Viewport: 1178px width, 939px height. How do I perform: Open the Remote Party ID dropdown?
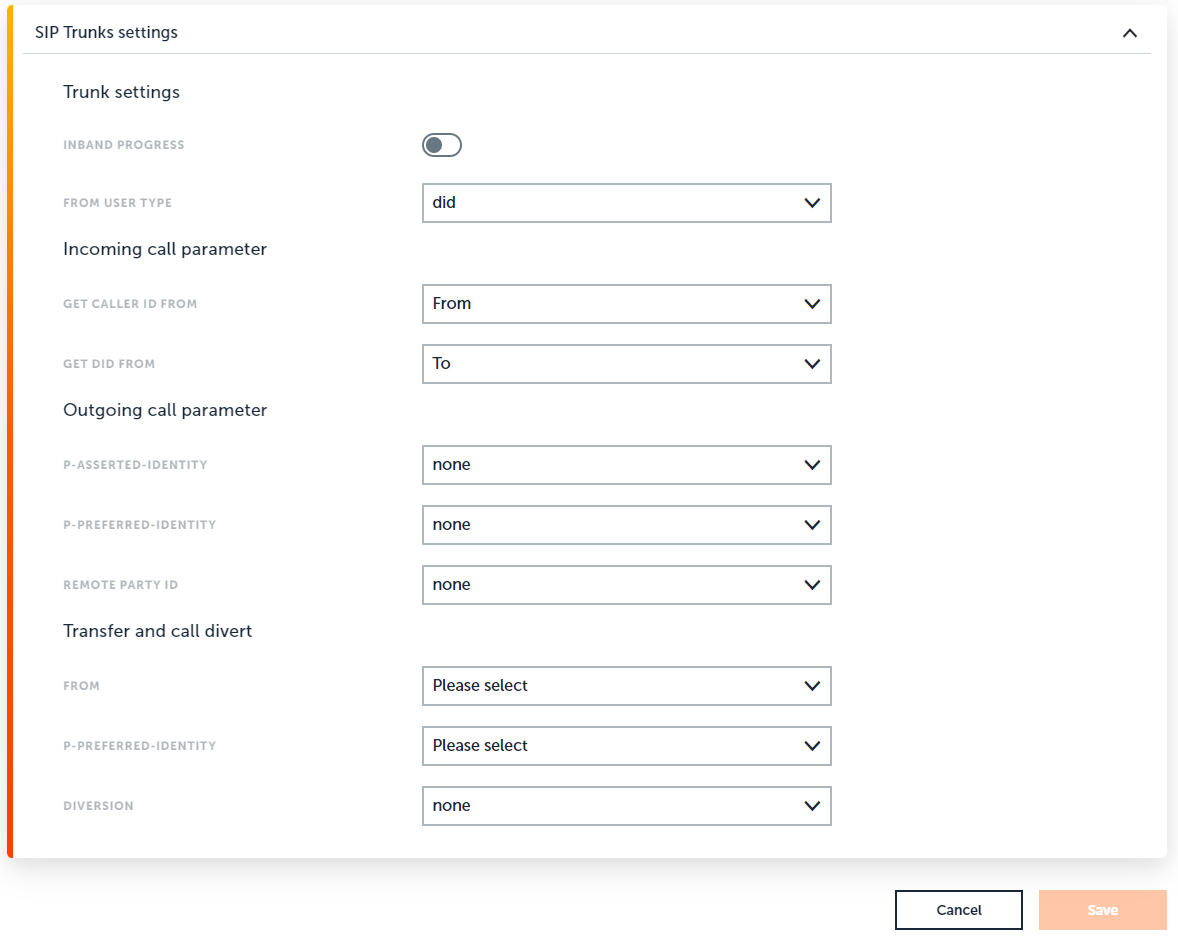tap(627, 584)
